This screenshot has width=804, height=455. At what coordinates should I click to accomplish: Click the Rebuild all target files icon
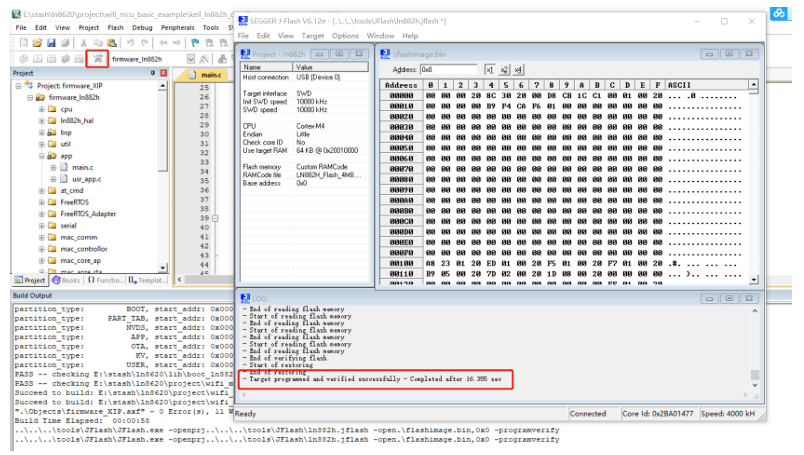51,59
